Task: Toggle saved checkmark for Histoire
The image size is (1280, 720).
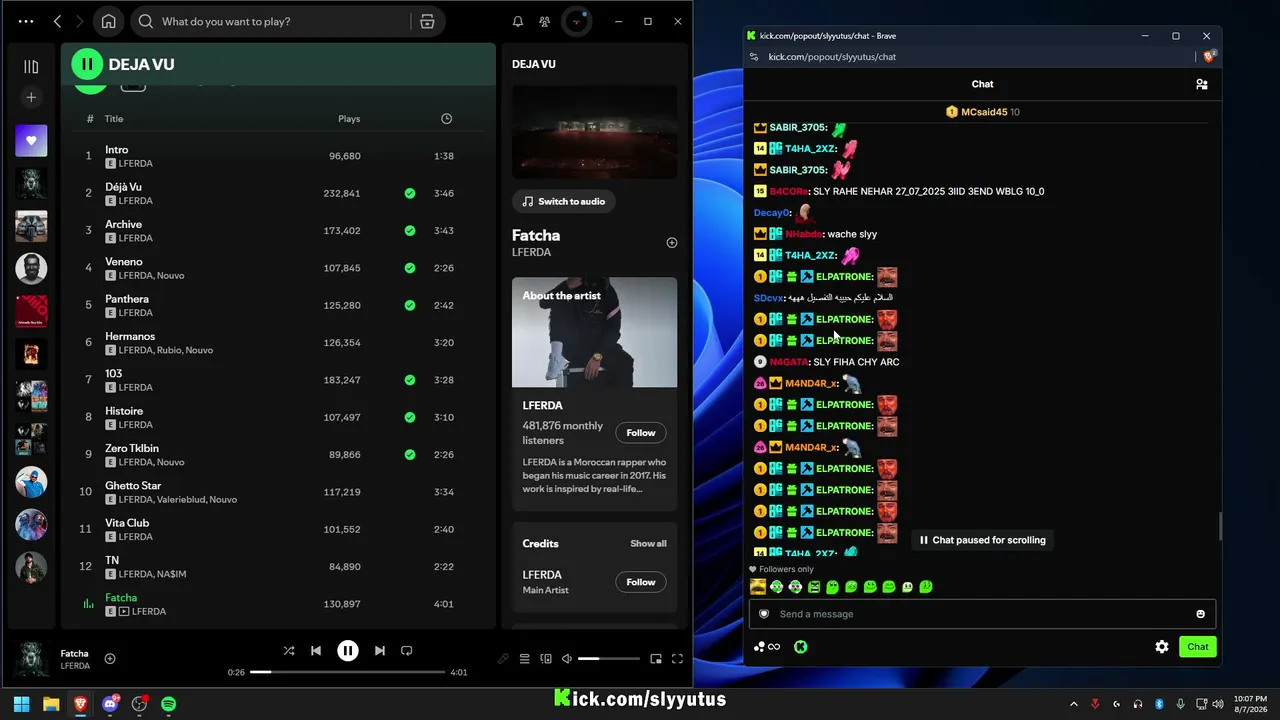Action: [410, 417]
